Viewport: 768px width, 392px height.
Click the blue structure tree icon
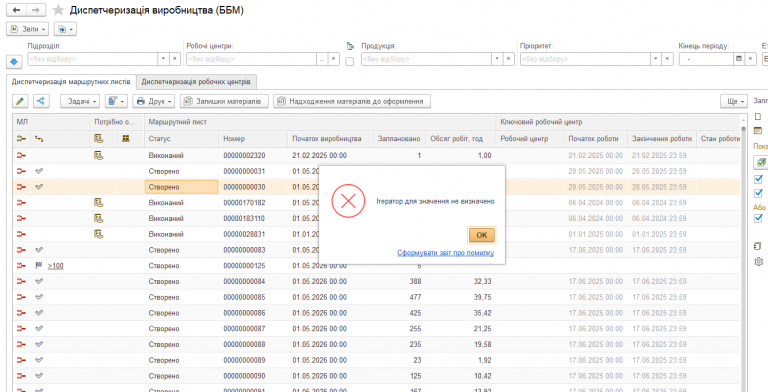pos(41,101)
